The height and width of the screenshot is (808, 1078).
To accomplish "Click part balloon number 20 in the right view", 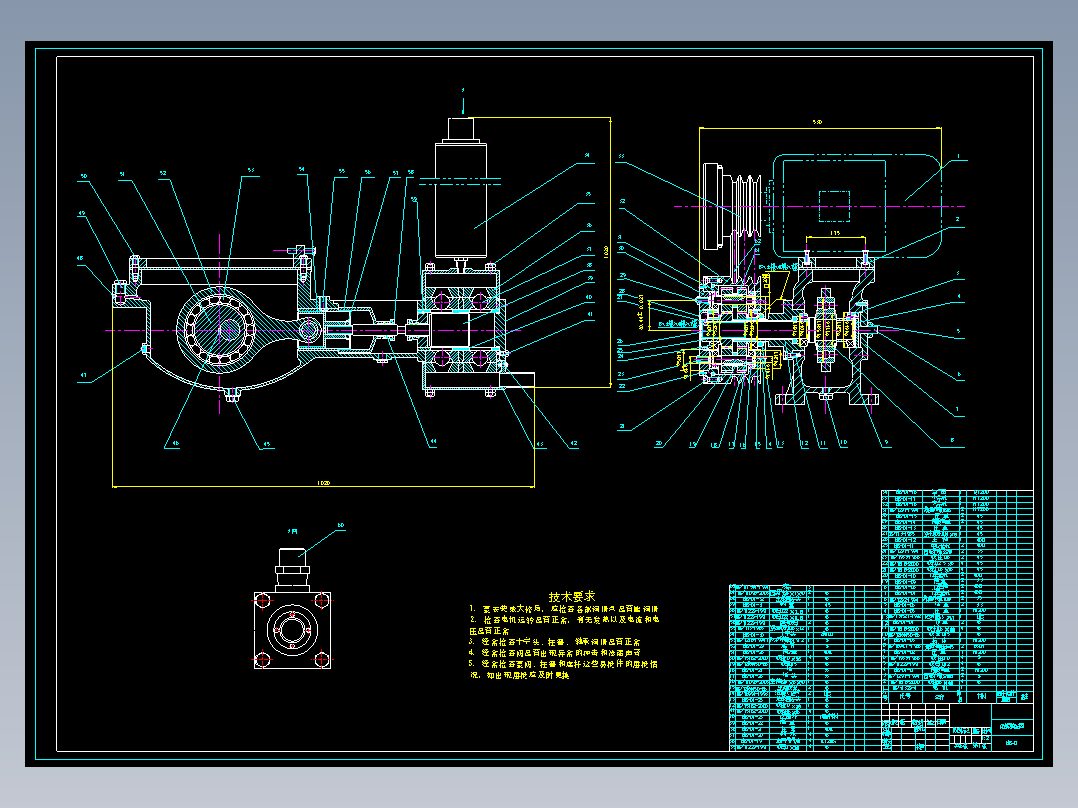I will tap(659, 444).
